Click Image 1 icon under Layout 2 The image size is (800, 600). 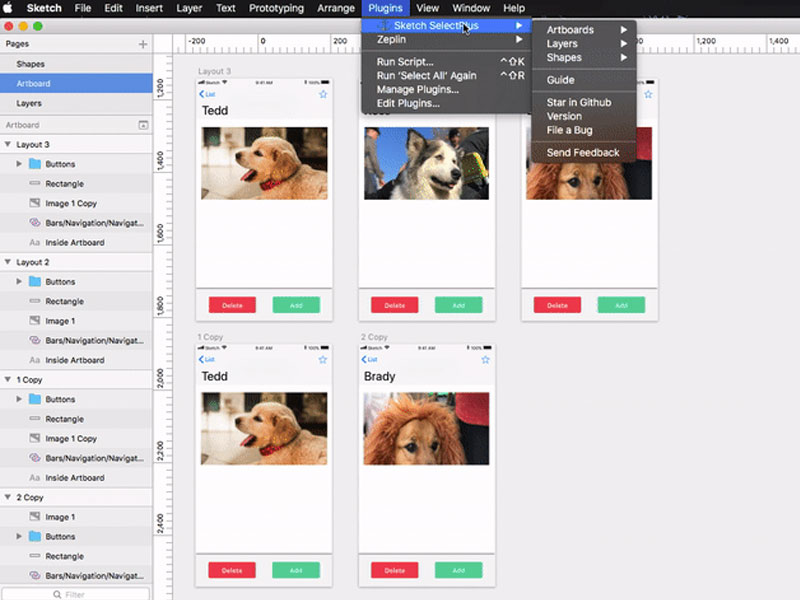point(35,320)
